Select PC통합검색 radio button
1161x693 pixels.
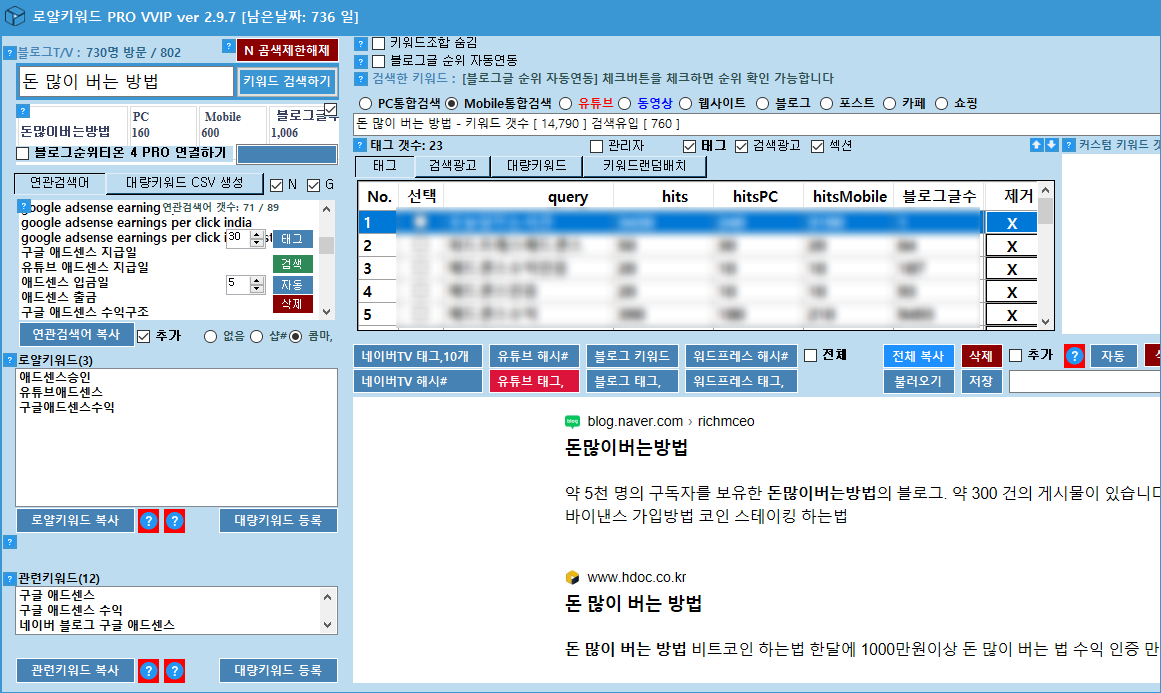coord(365,104)
